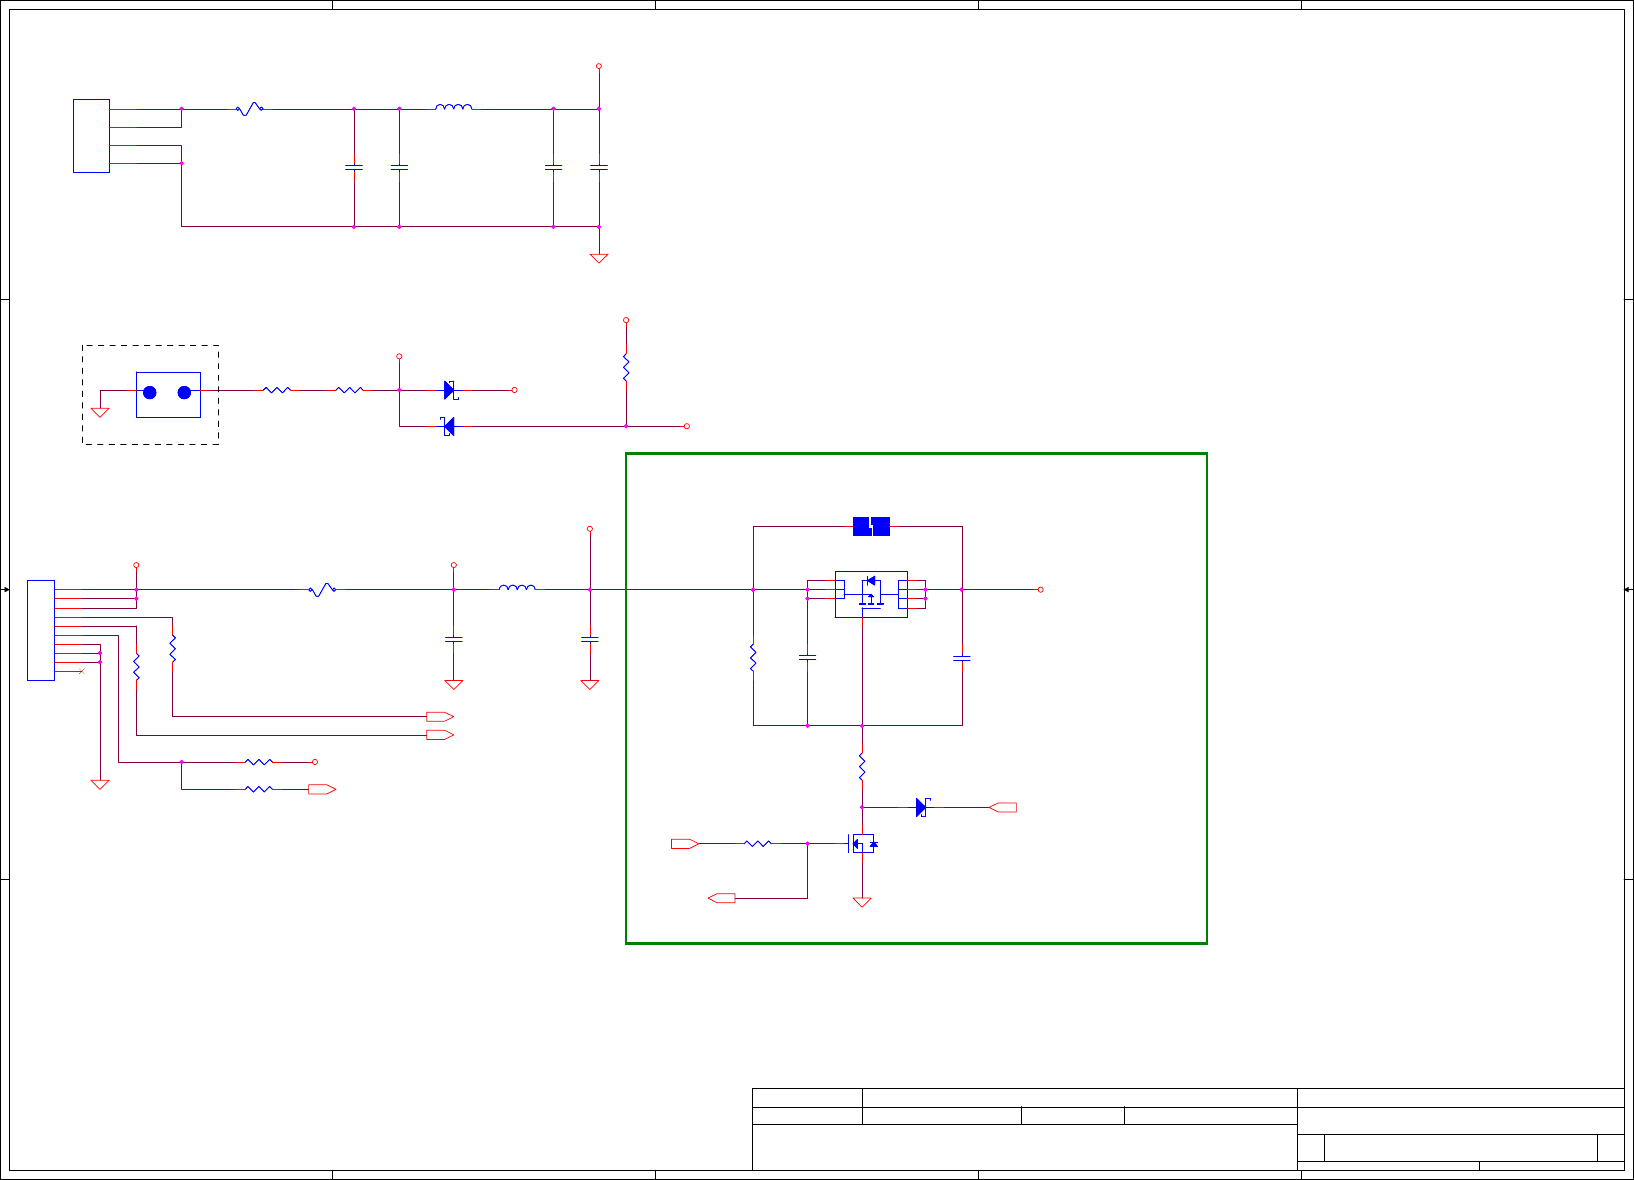
Task: Select the upper Schottky diode right of the dashed box
Action: click(450, 390)
